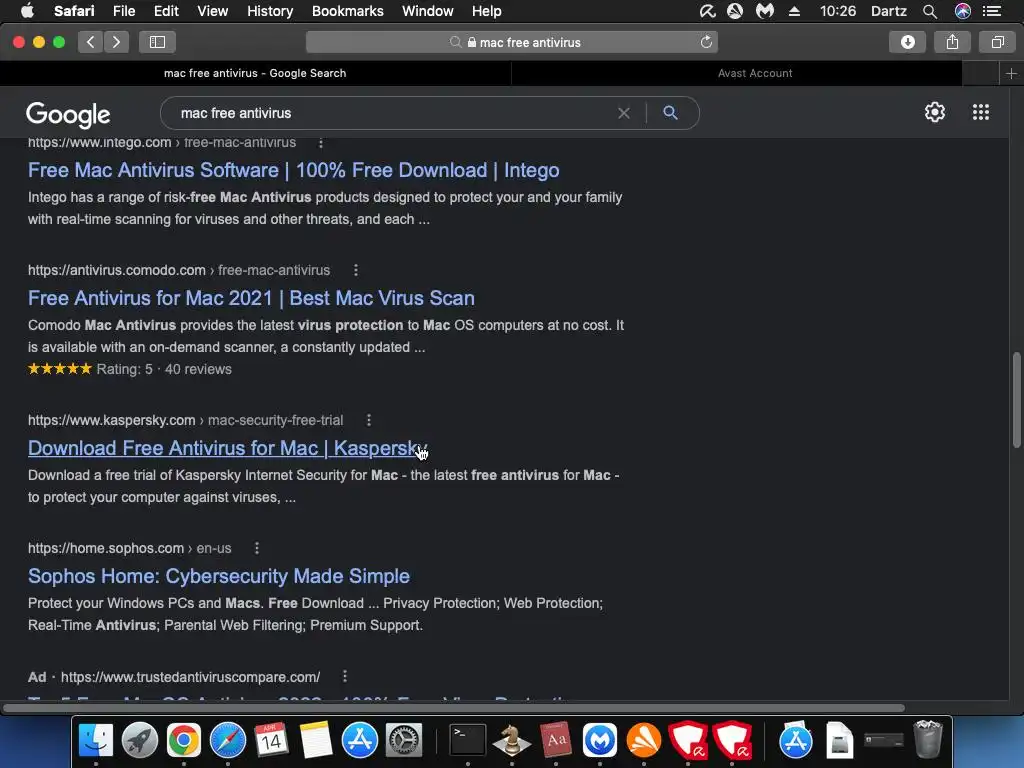The height and width of the screenshot is (768, 1024).
Task: Open options dots for Kaspersky result
Action: [368, 420]
